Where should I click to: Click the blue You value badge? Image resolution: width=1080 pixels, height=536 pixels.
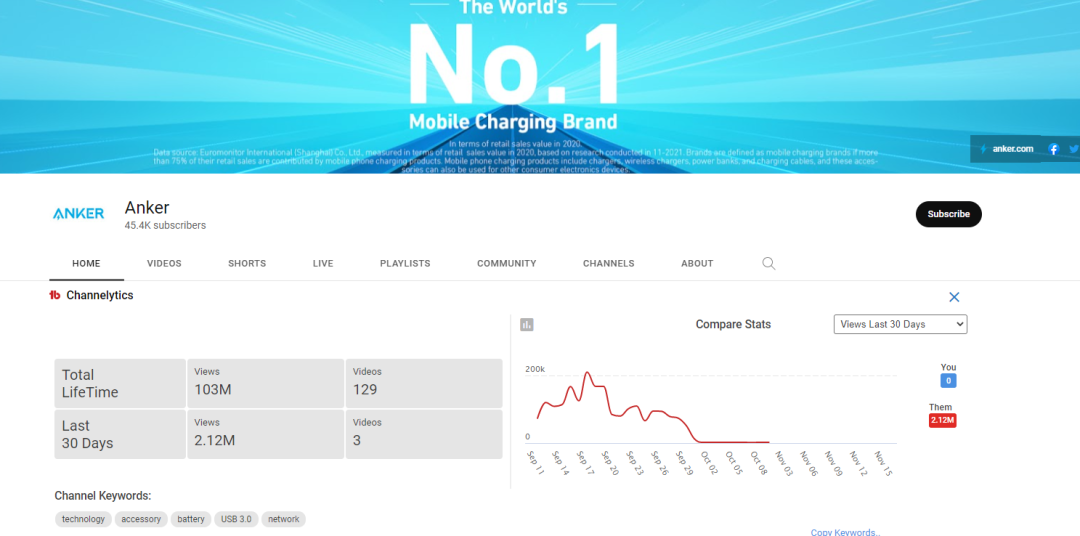pyautogui.click(x=948, y=381)
